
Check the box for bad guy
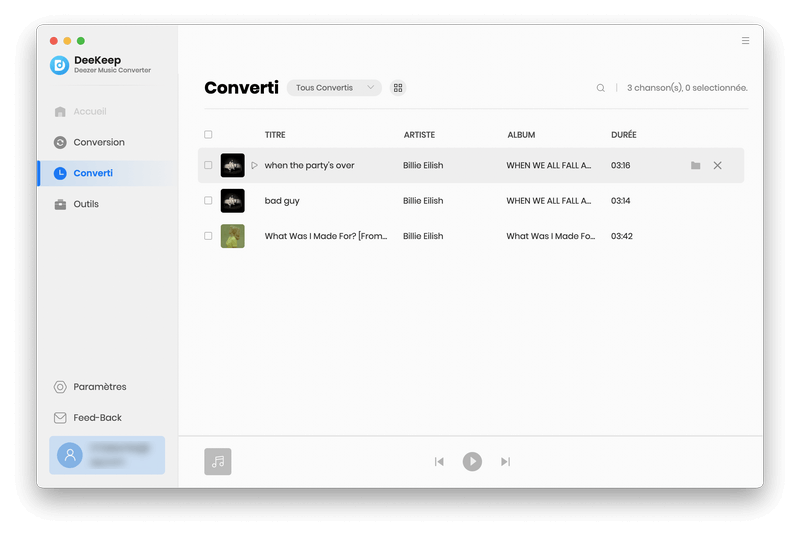(208, 200)
